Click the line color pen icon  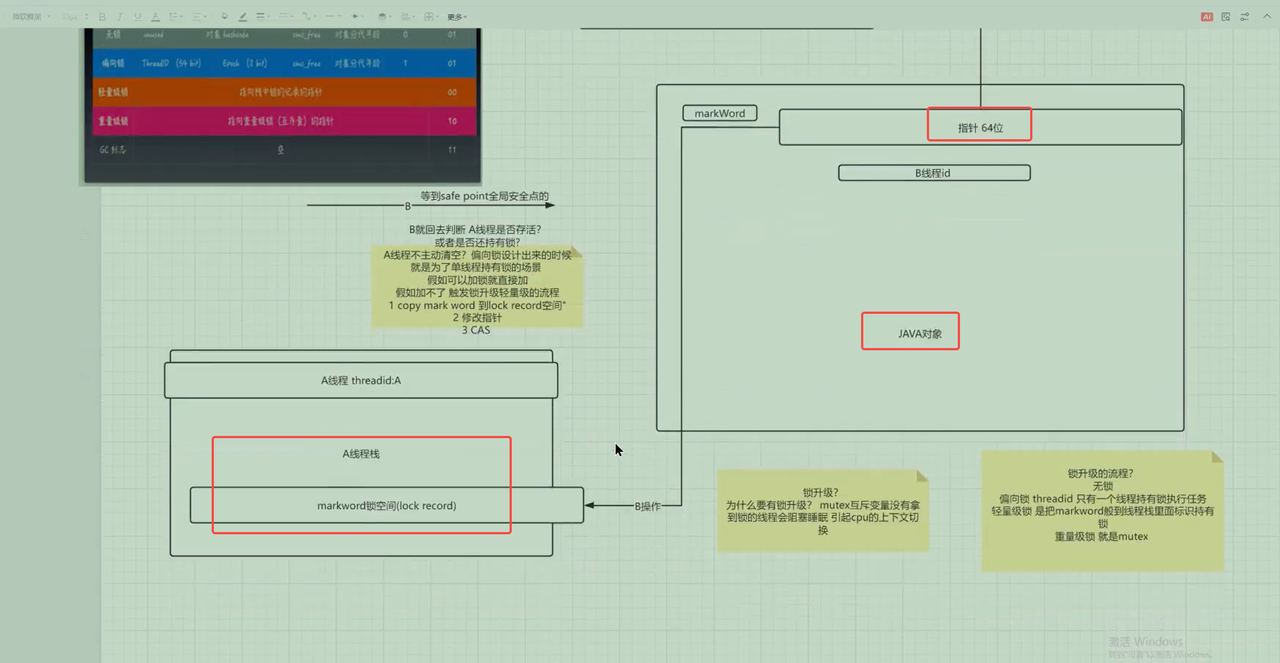tap(243, 17)
